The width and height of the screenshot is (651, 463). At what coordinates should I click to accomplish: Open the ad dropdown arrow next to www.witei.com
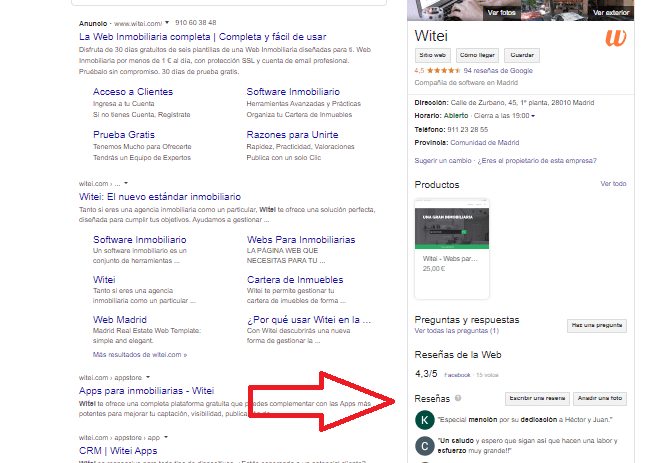(167, 22)
